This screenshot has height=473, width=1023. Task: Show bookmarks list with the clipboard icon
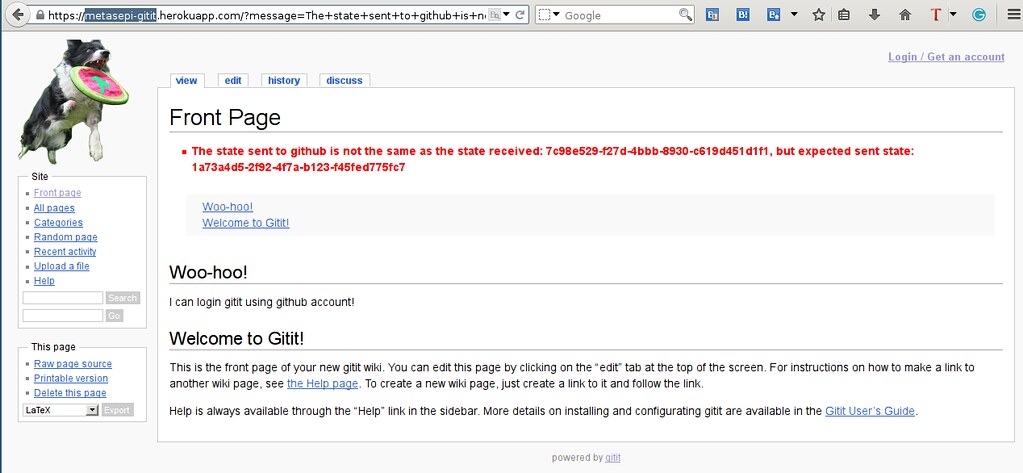pos(844,14)
